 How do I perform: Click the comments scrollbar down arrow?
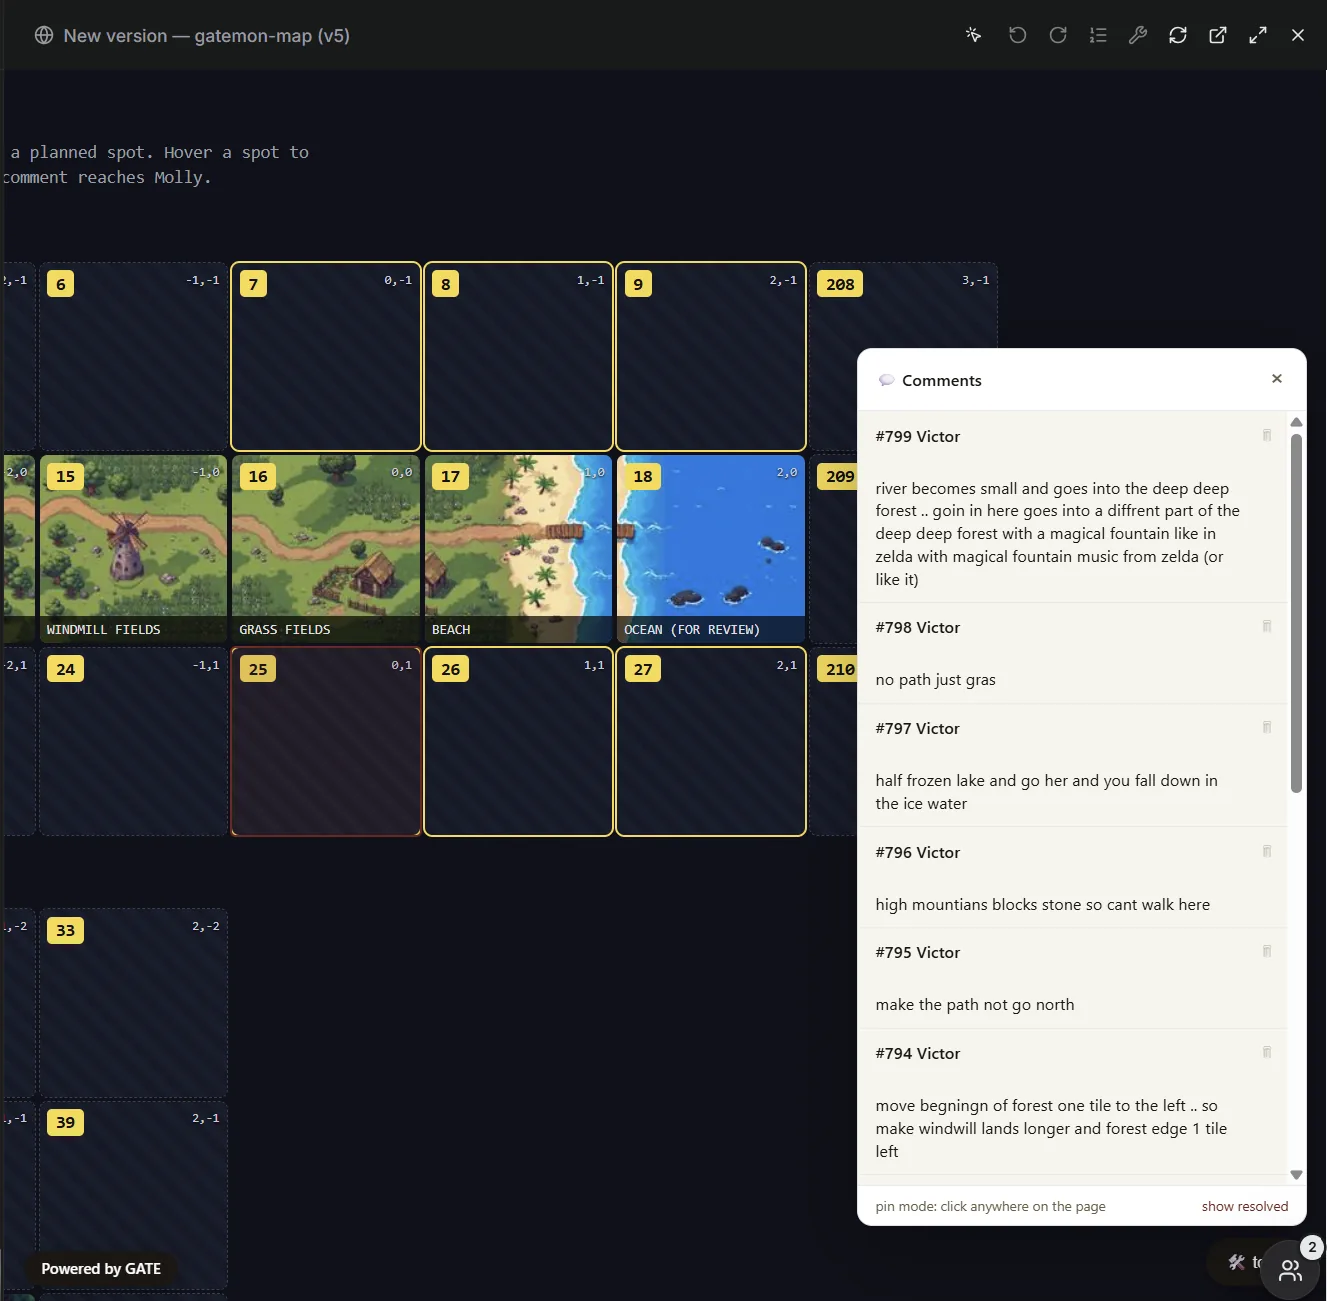coord(1296,1175)
